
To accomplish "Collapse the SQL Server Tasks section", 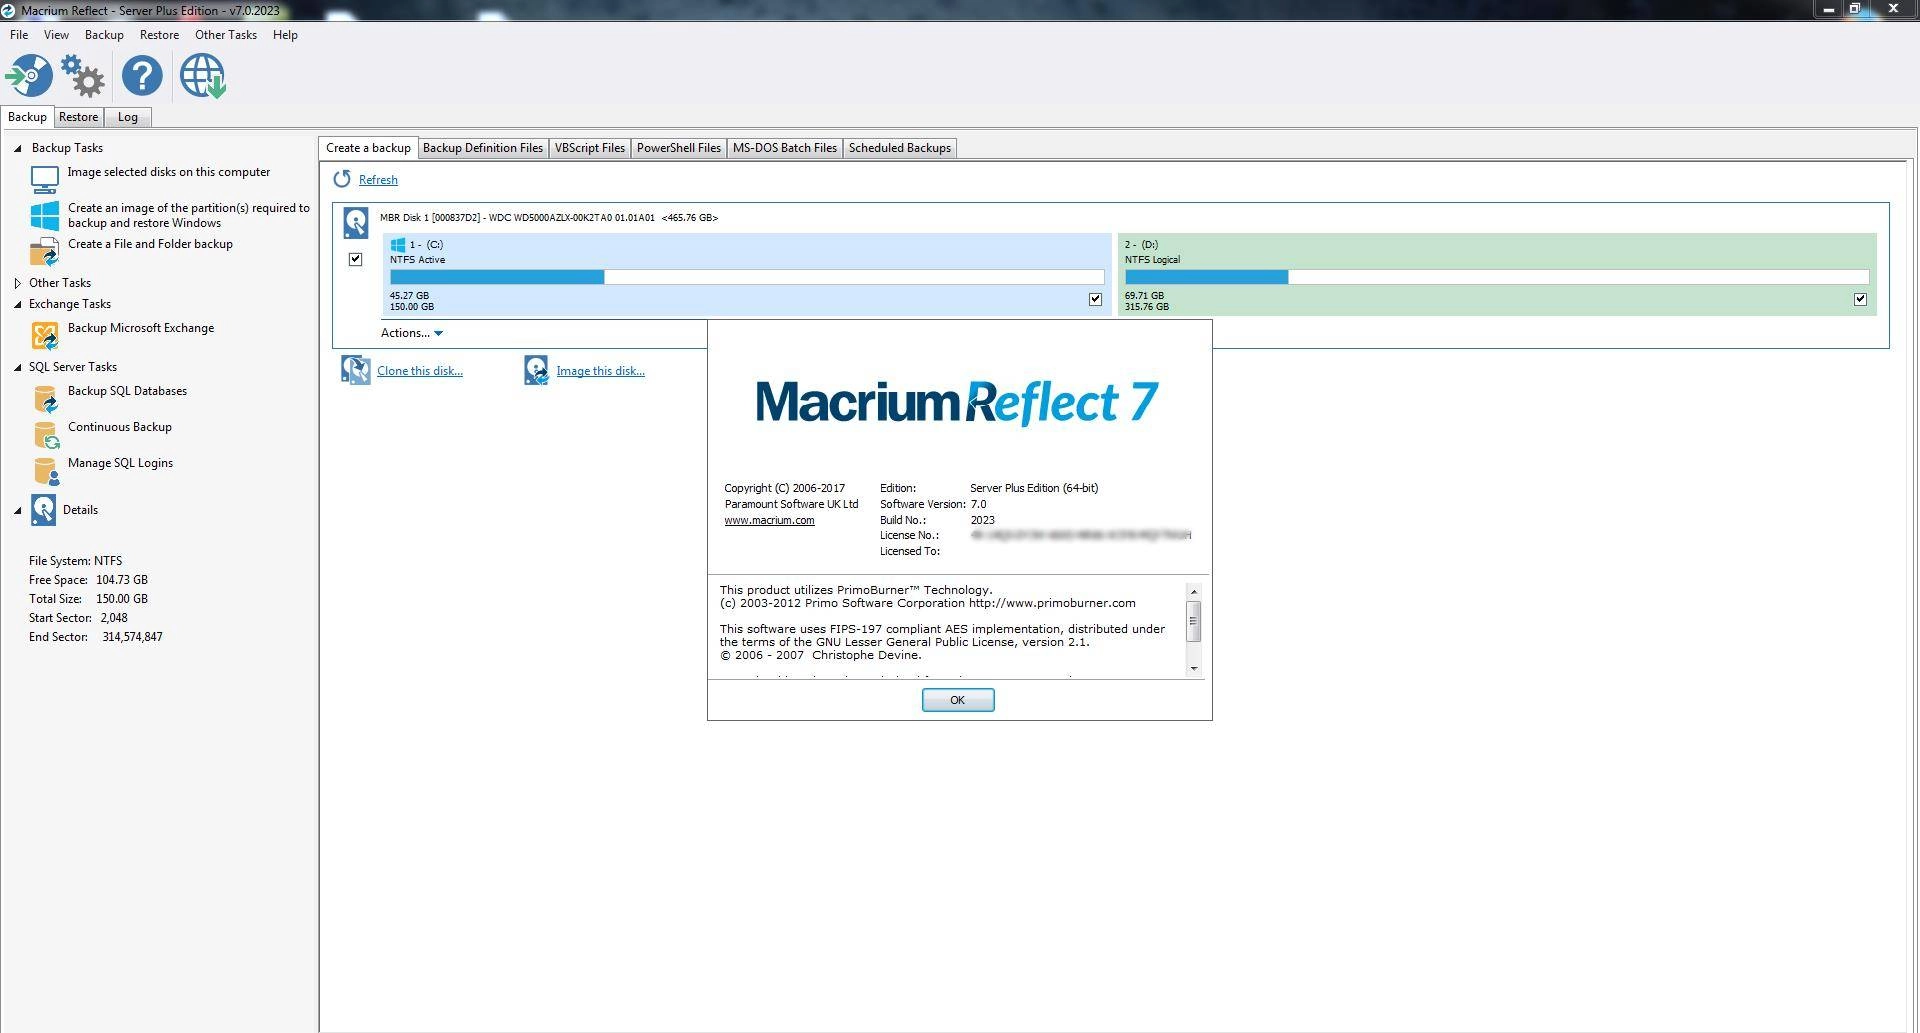I will click(18, 367).
